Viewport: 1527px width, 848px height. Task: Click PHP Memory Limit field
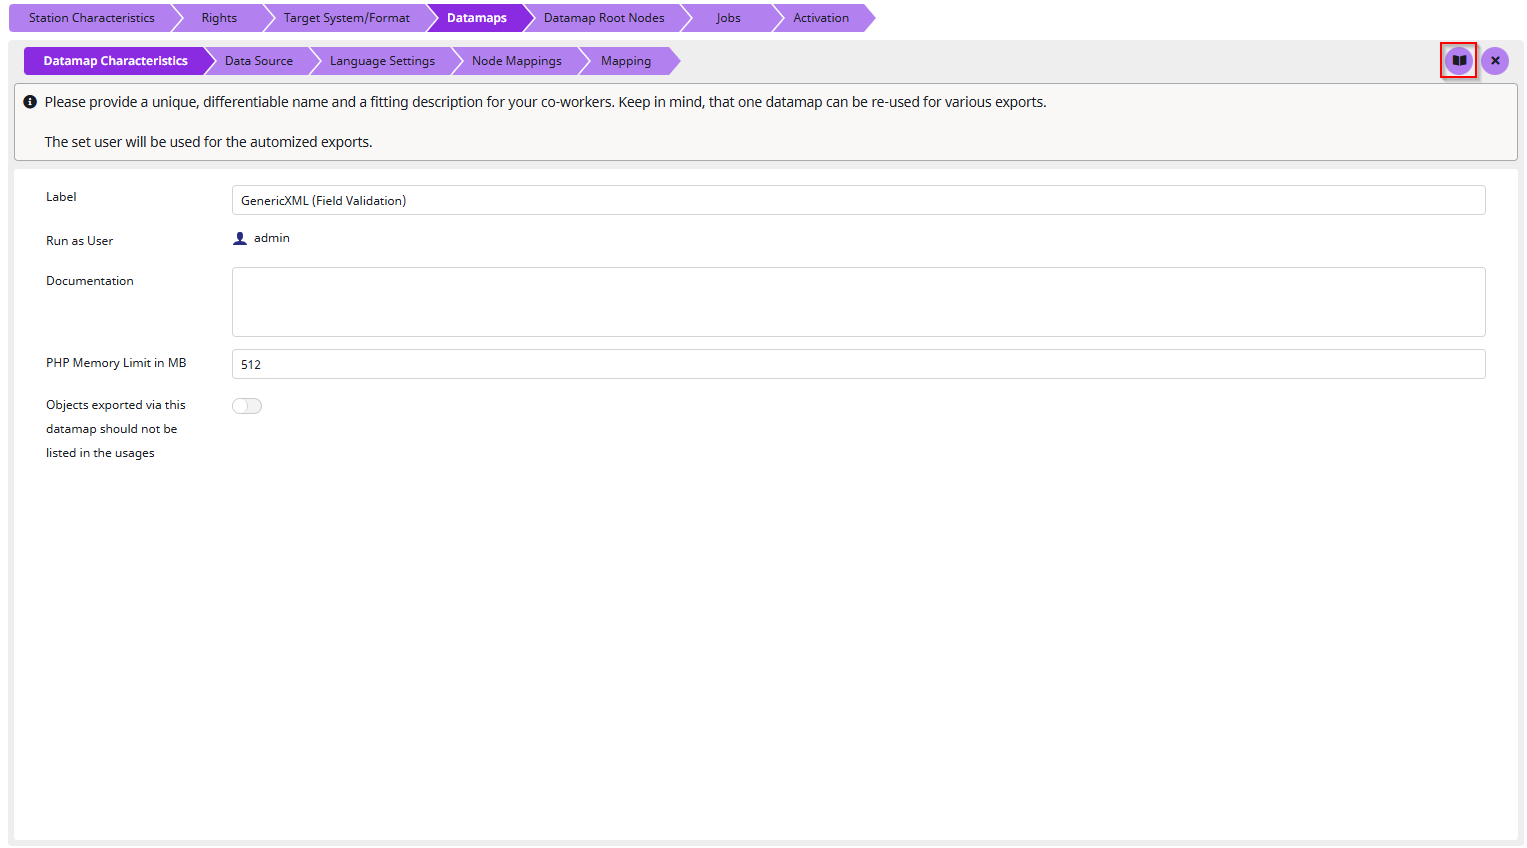[x=858, y=364]
